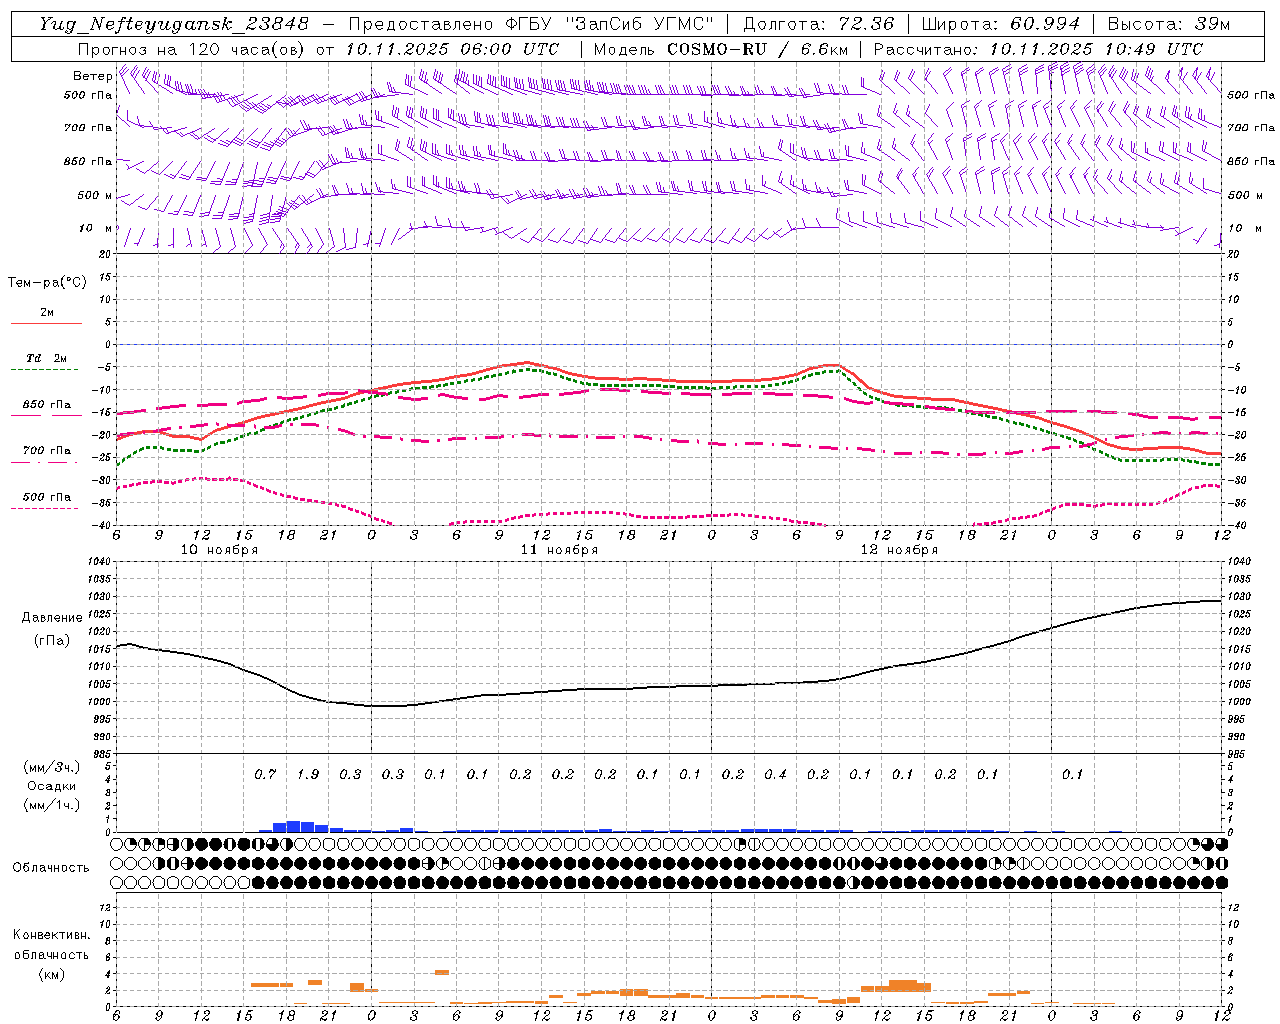The width and height of the screenshot is (1280, 1024).
Task: Click the 0.7 precipitation total
Action: tap(265, 775)
